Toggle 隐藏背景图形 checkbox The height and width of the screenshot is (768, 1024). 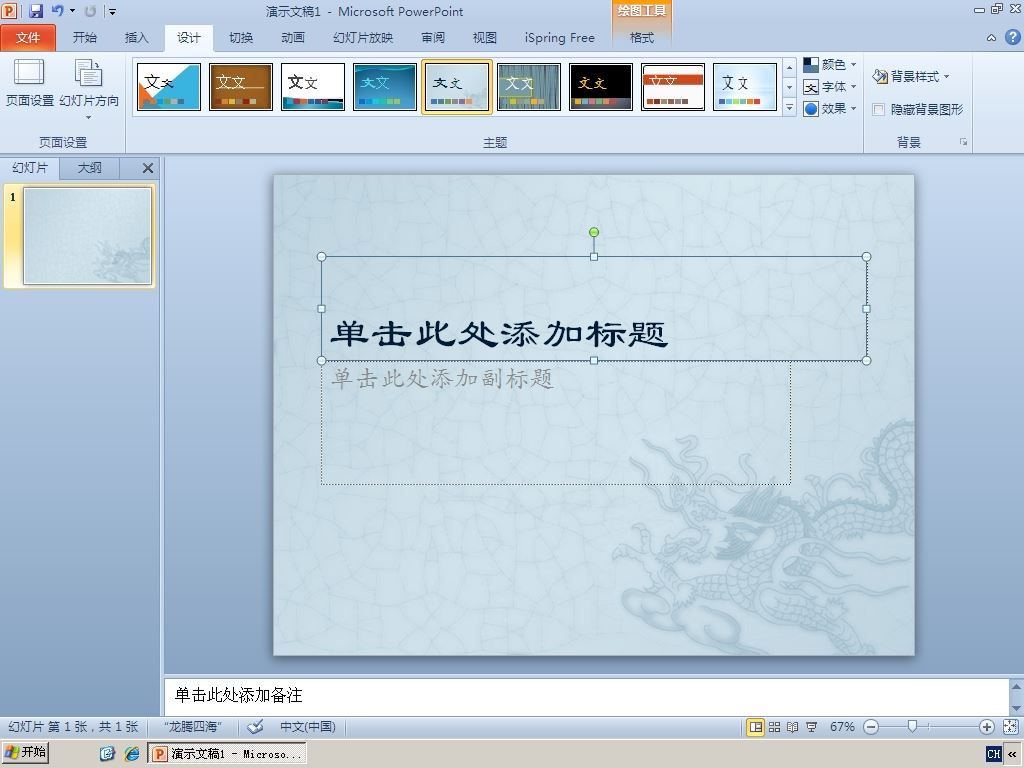tap(879, 110)
